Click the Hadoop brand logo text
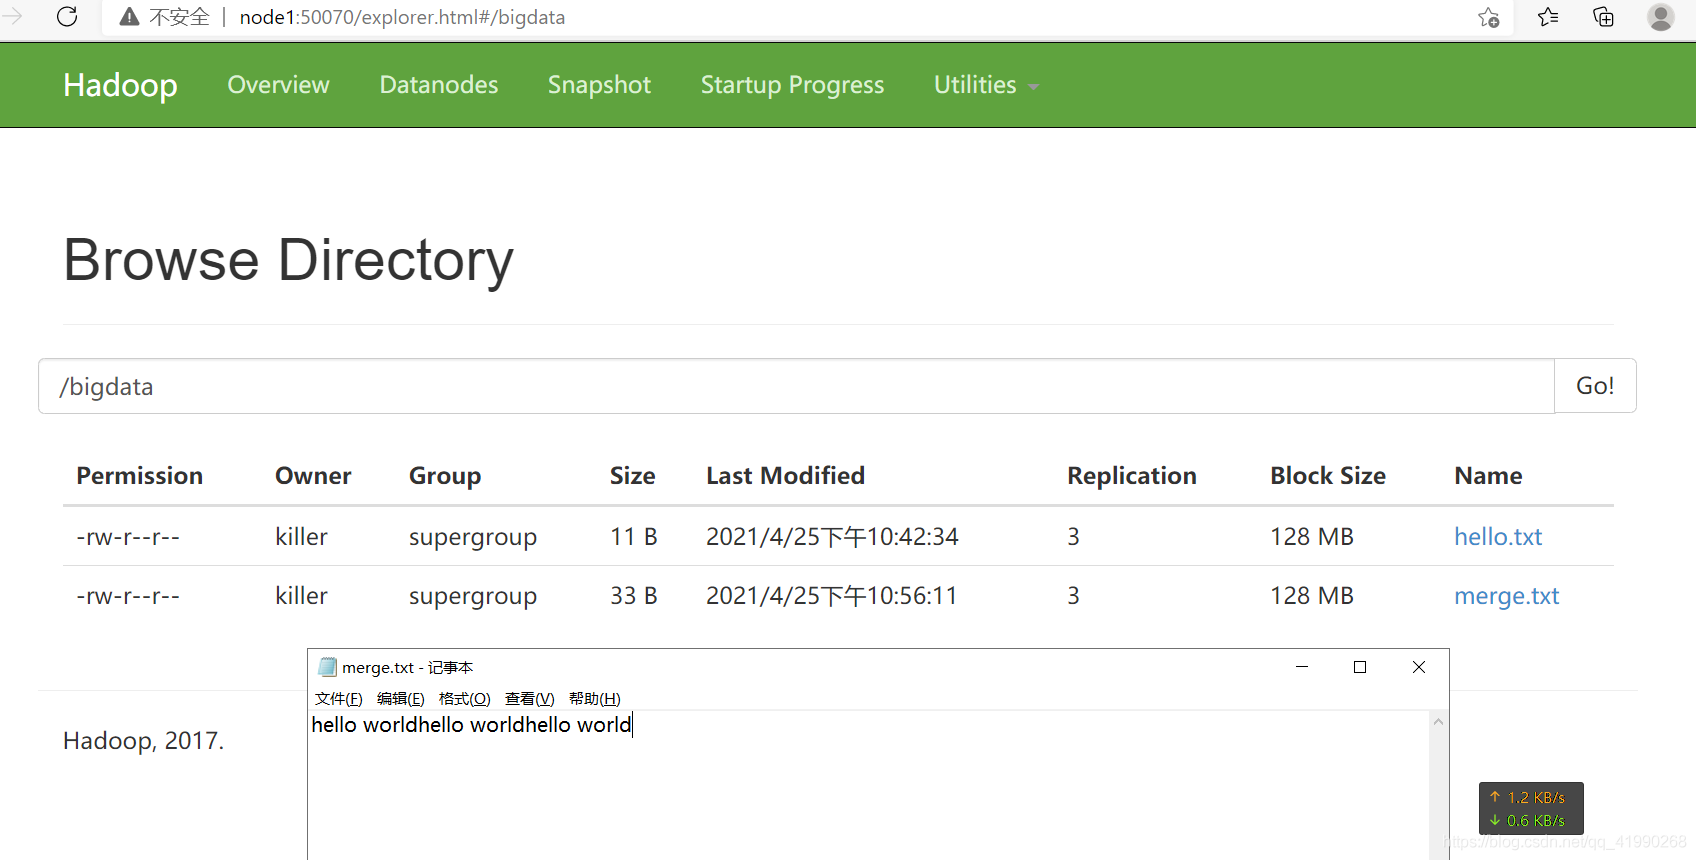This screenshot has width=1696, height=860. [x=120, y=85]
